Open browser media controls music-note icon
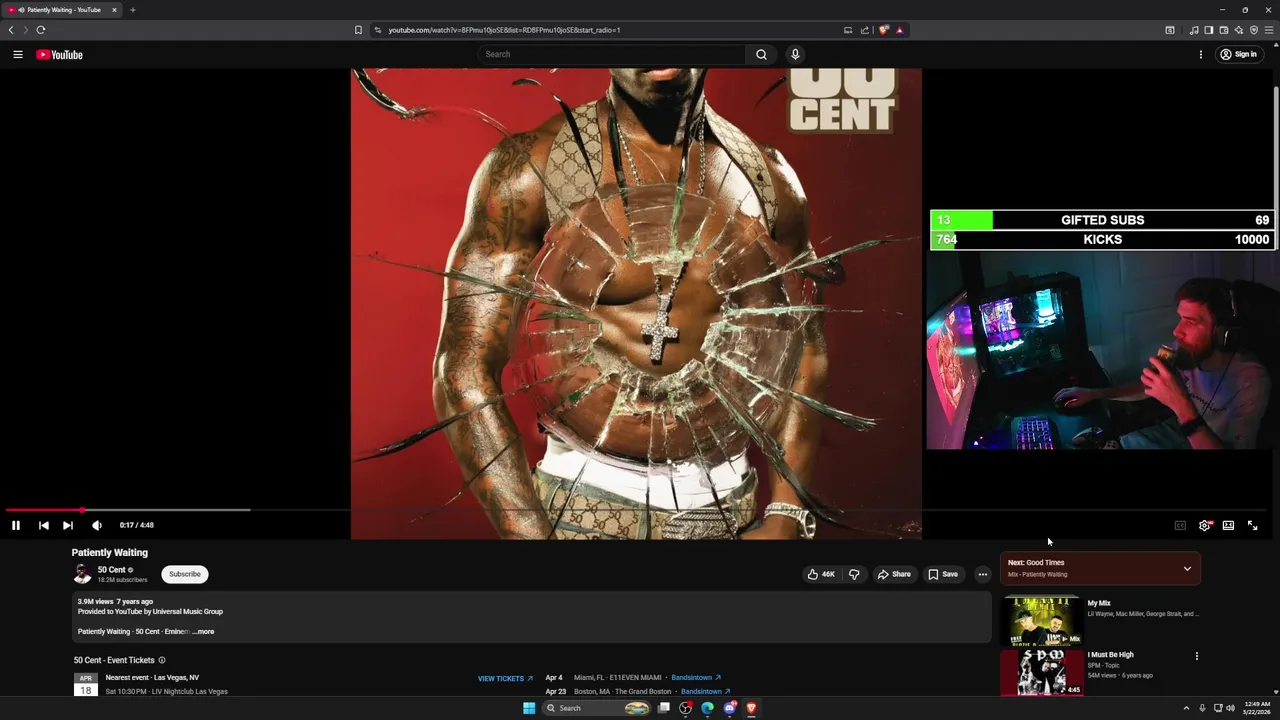Viewport: 1280px width, 720px height. pyautogui.click(x=1194, y=30)
